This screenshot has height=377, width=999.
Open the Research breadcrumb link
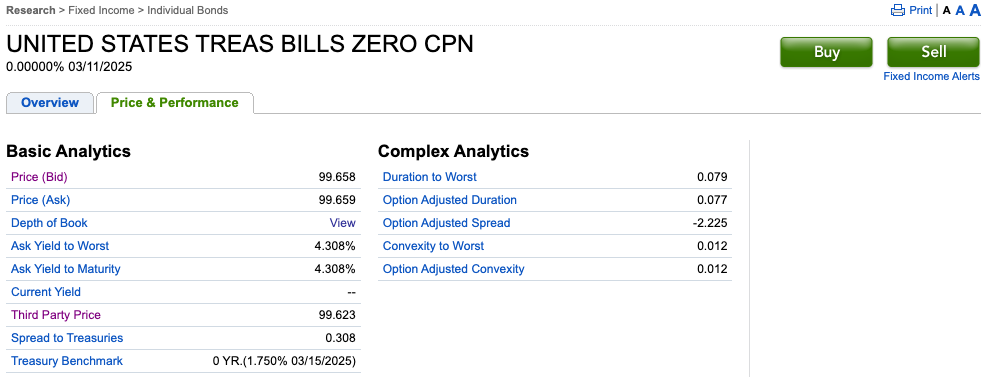coord(31,10)
